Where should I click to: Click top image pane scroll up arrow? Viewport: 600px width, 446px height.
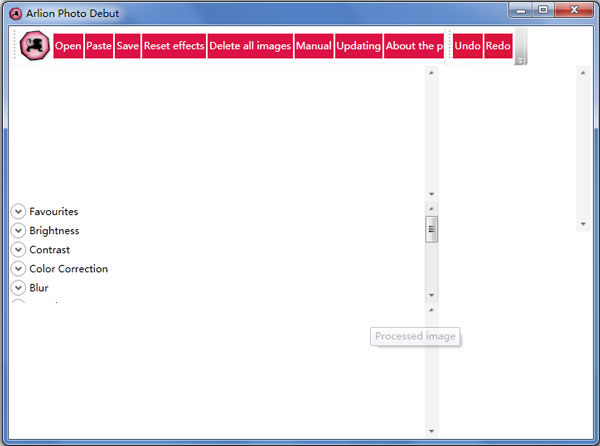[432, 72]
